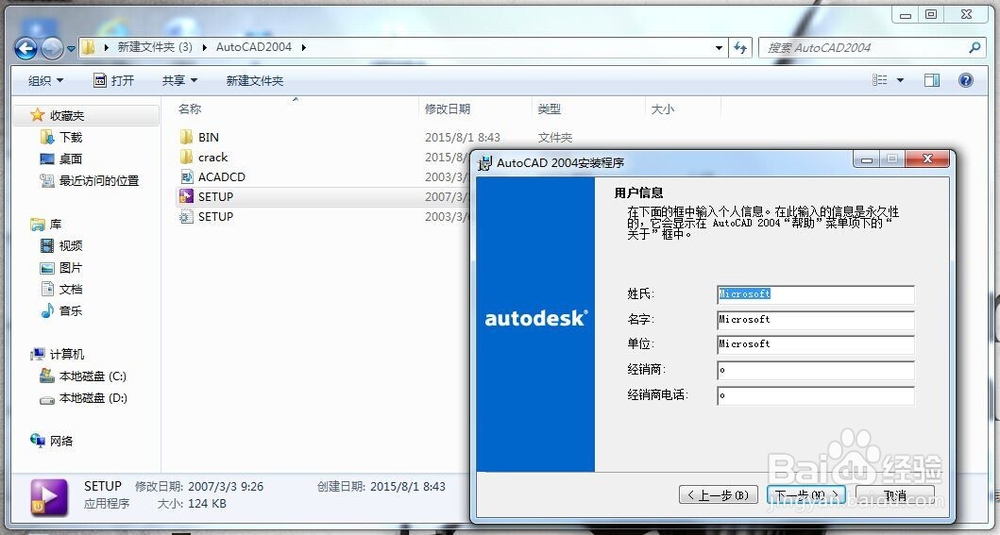1000x535 pixels.
Task: Select the BIN folder icon
Action: tap(186, 137)
